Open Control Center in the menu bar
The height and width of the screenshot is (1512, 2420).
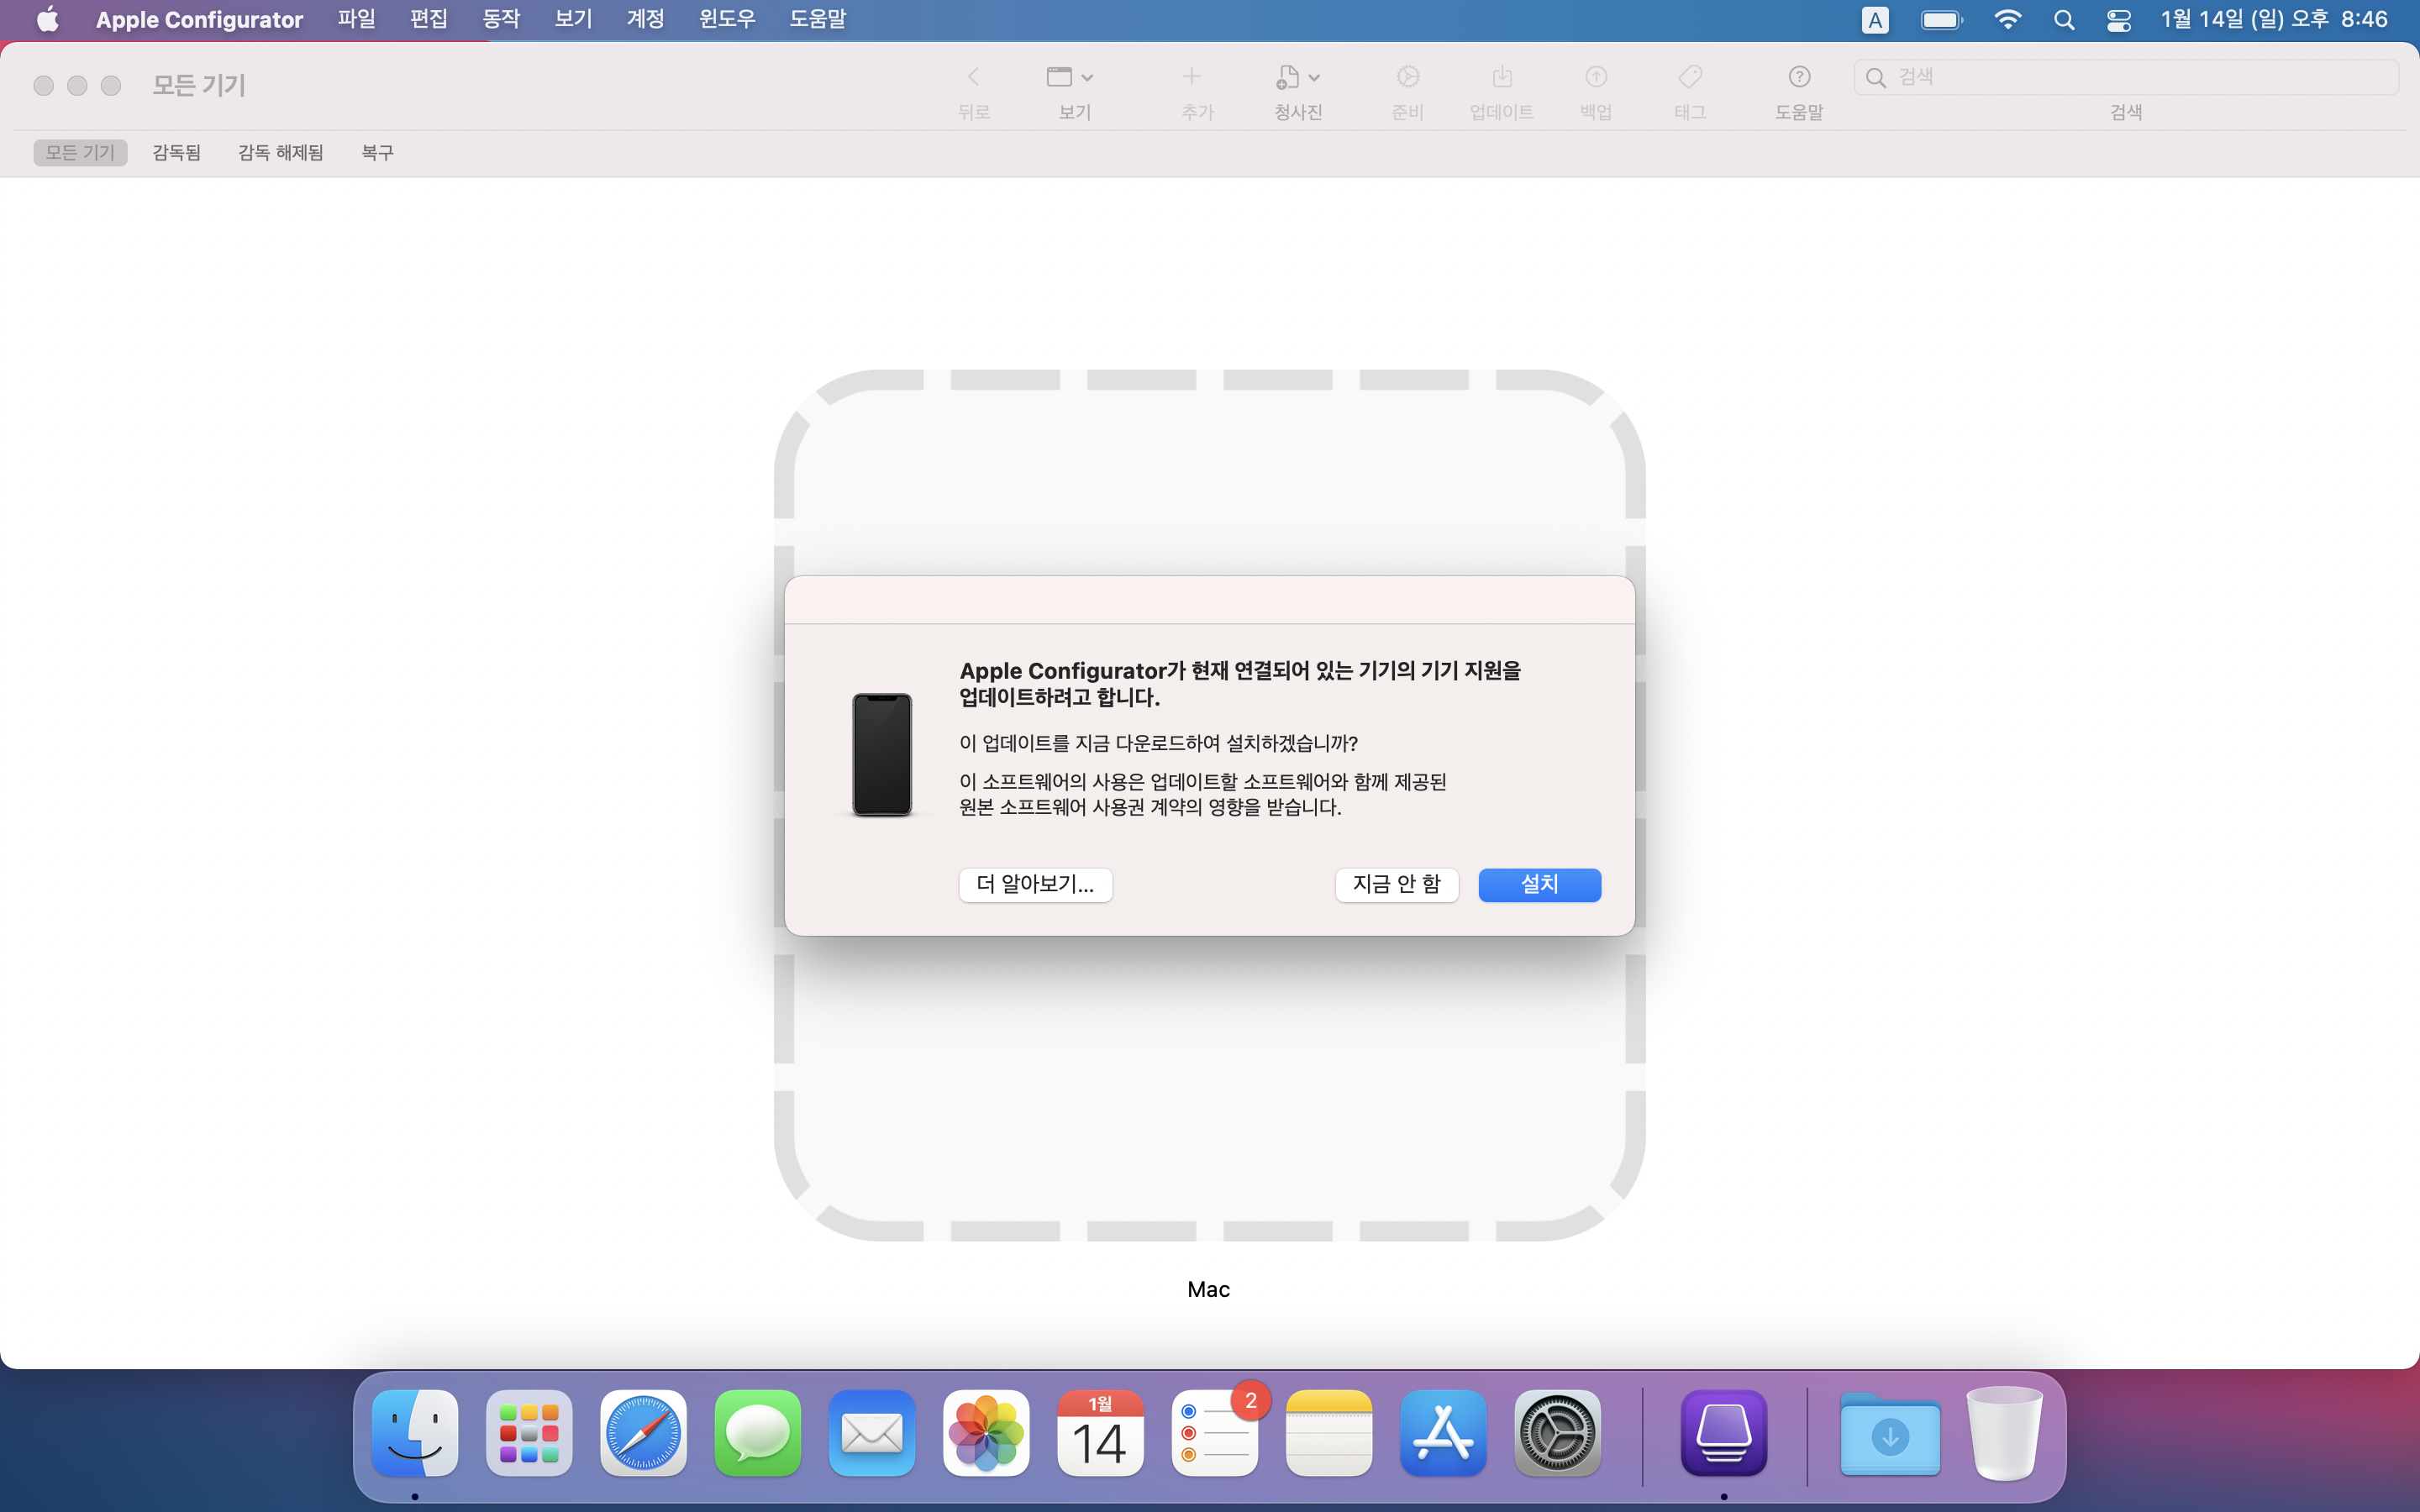[x=2118, y=20]
